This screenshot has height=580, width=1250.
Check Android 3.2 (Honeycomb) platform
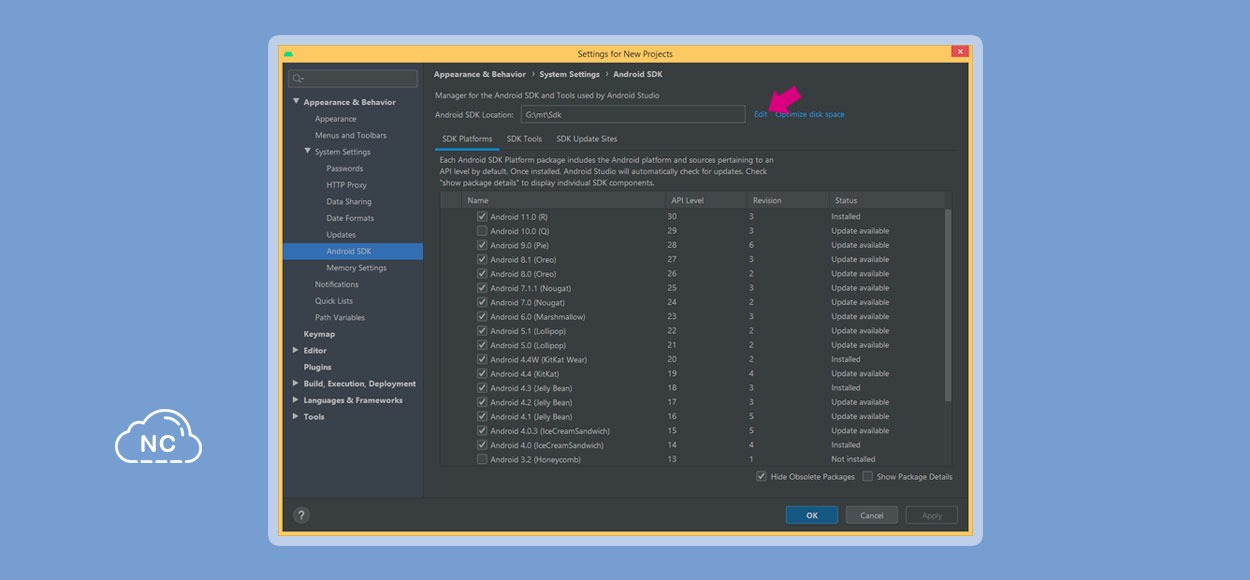coord(482,460)
